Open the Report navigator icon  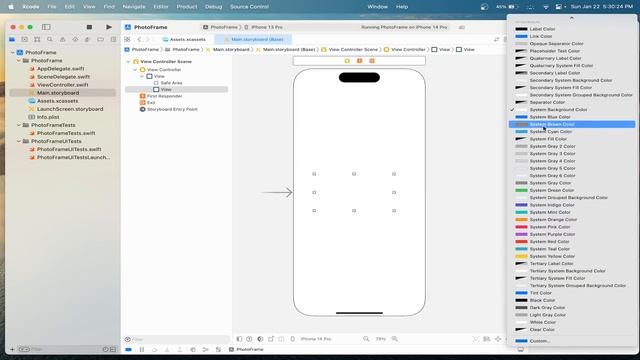pyautogui.click(x=113, y=40)
